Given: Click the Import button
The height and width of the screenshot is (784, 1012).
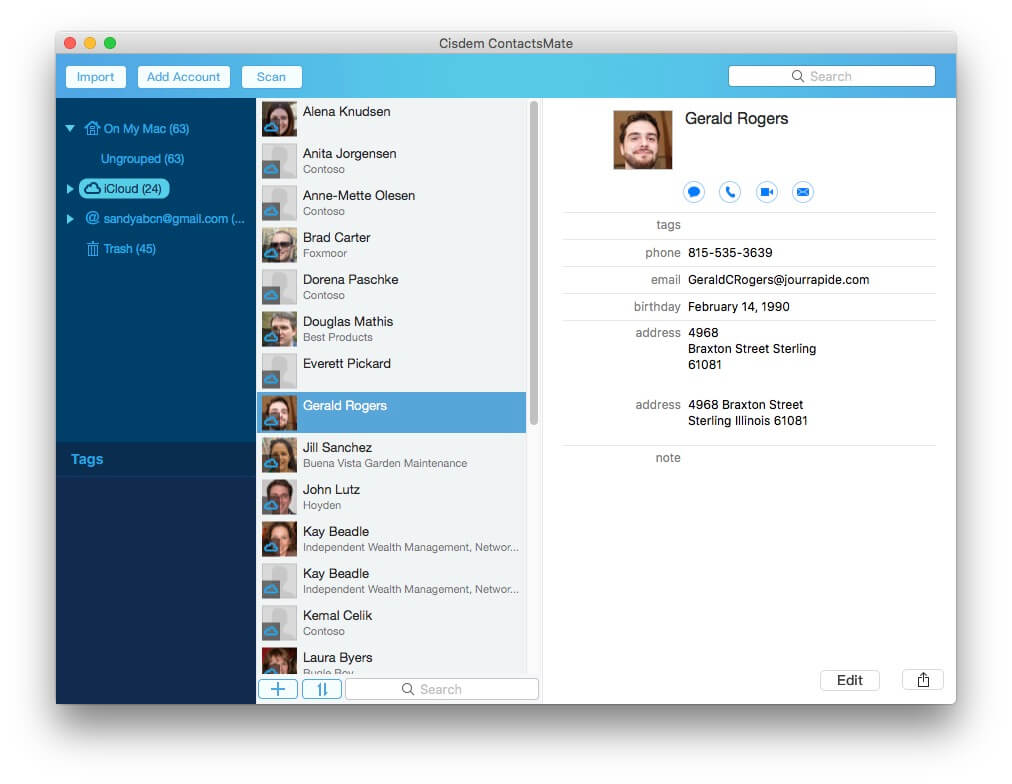Looking at the screenshot, I should coord(96,77).
